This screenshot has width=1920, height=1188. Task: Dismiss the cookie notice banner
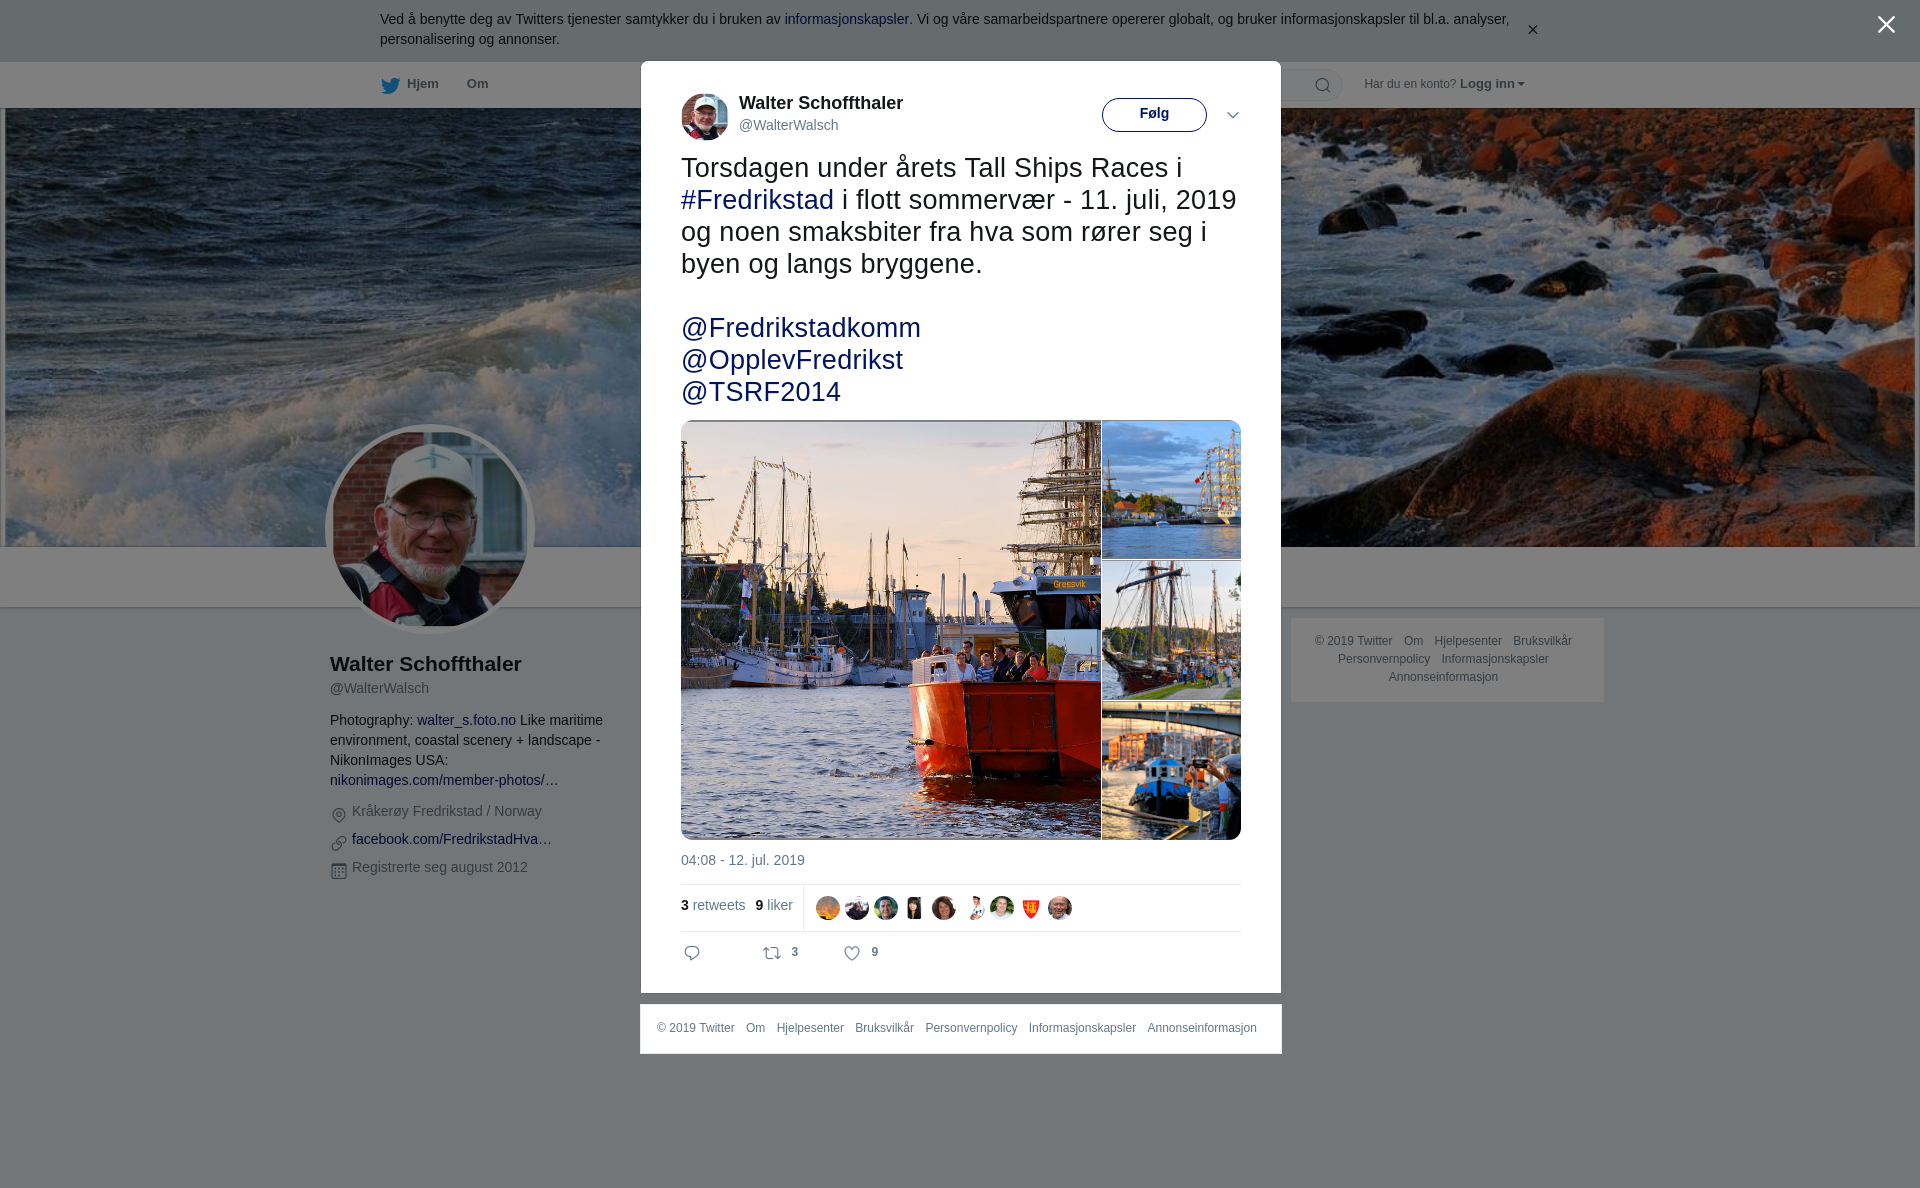[x=1532, y=30]
